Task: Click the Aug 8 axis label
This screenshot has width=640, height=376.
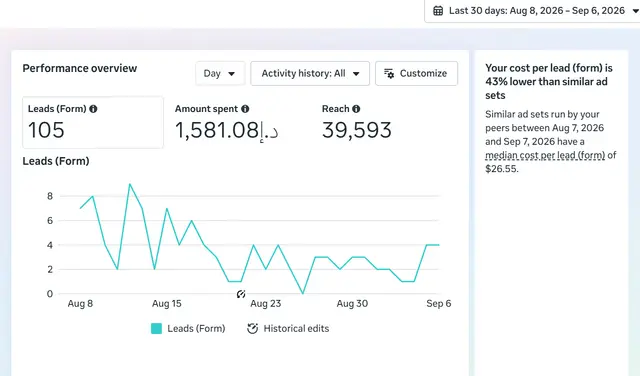Action: (80, 304)
